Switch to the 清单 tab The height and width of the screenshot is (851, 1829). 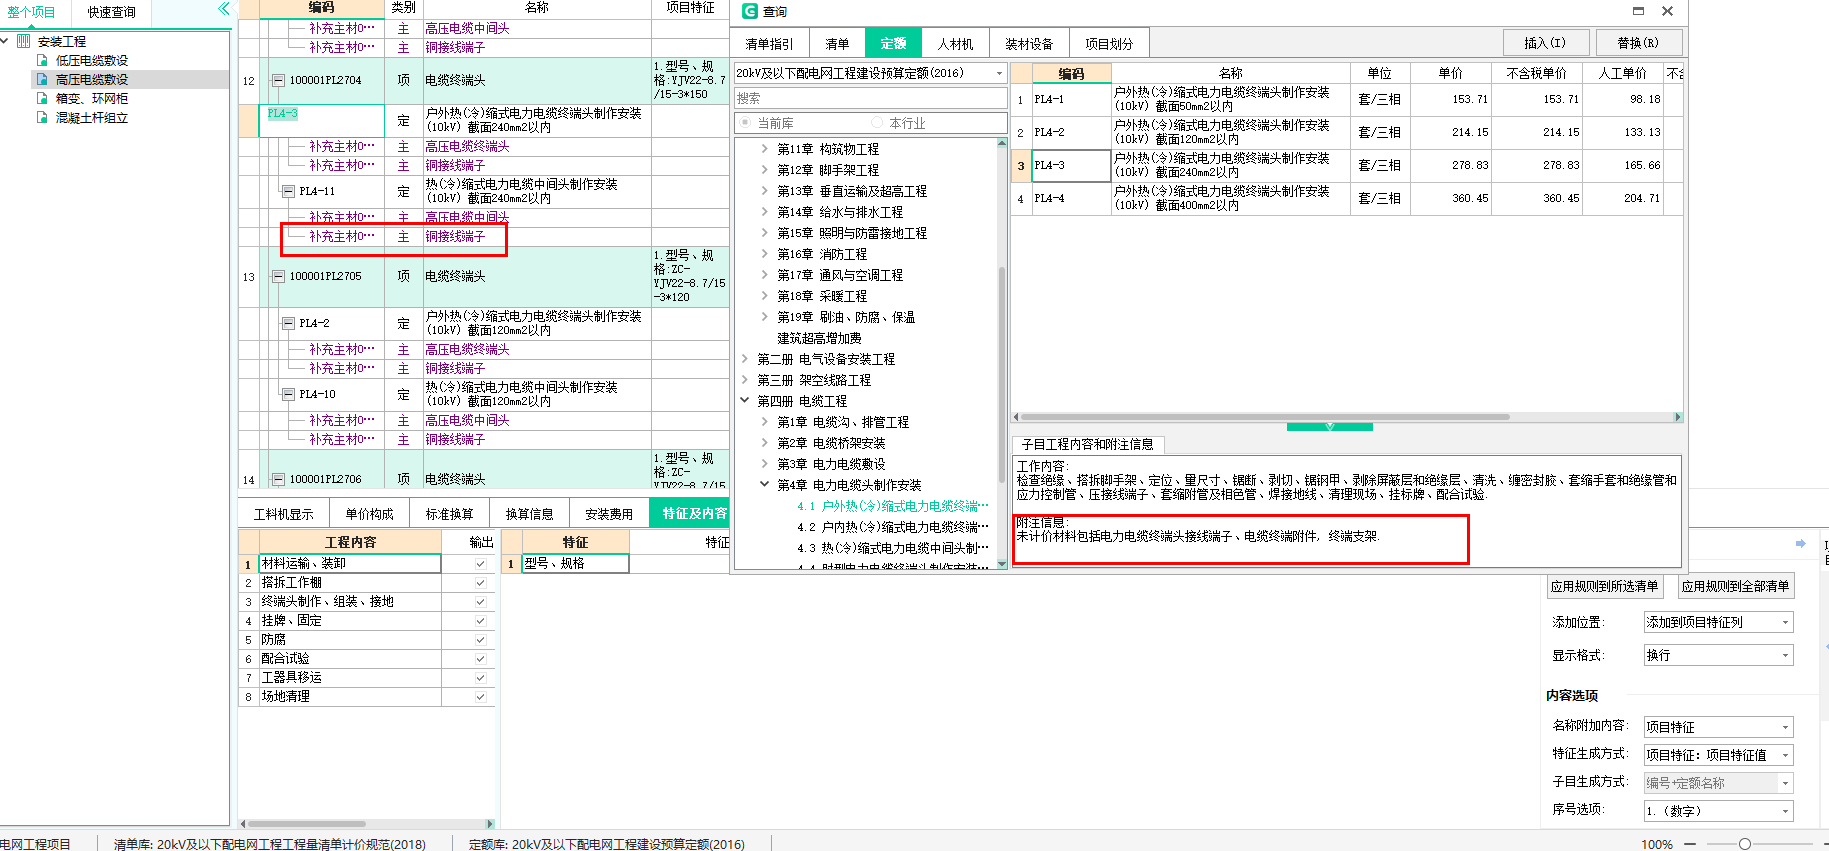pyautogui.click(x=837, y=44)
